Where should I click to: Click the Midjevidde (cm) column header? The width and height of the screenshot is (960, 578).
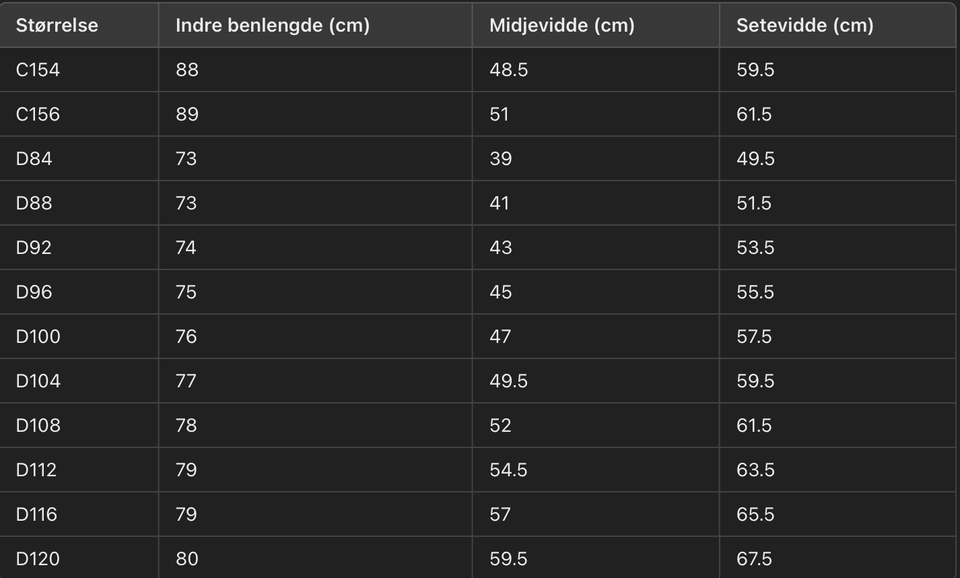[562, 25]
